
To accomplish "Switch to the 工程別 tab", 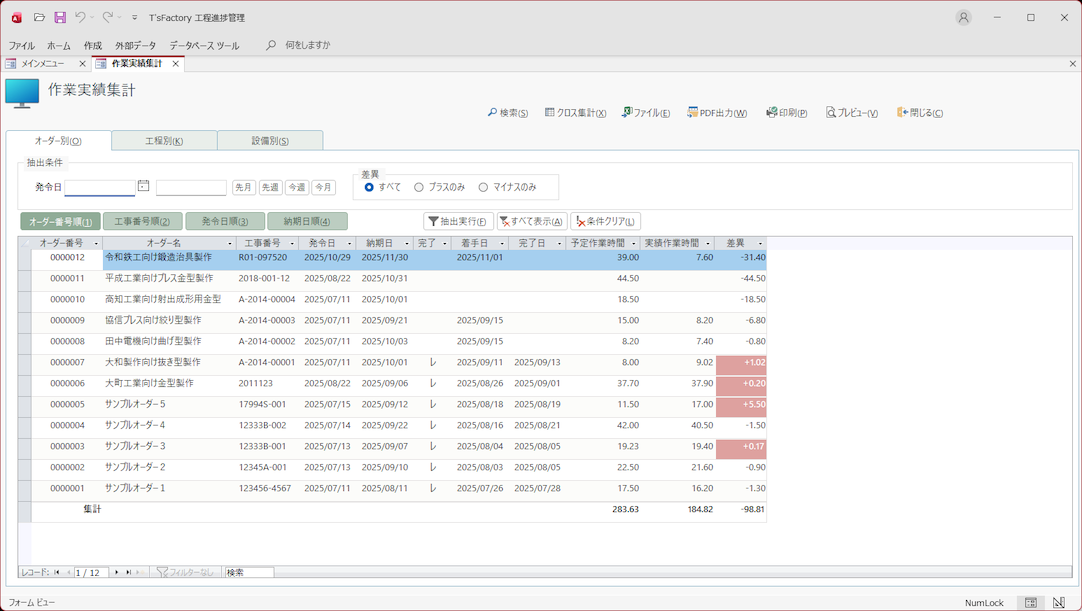I will [x=164, y=141].
